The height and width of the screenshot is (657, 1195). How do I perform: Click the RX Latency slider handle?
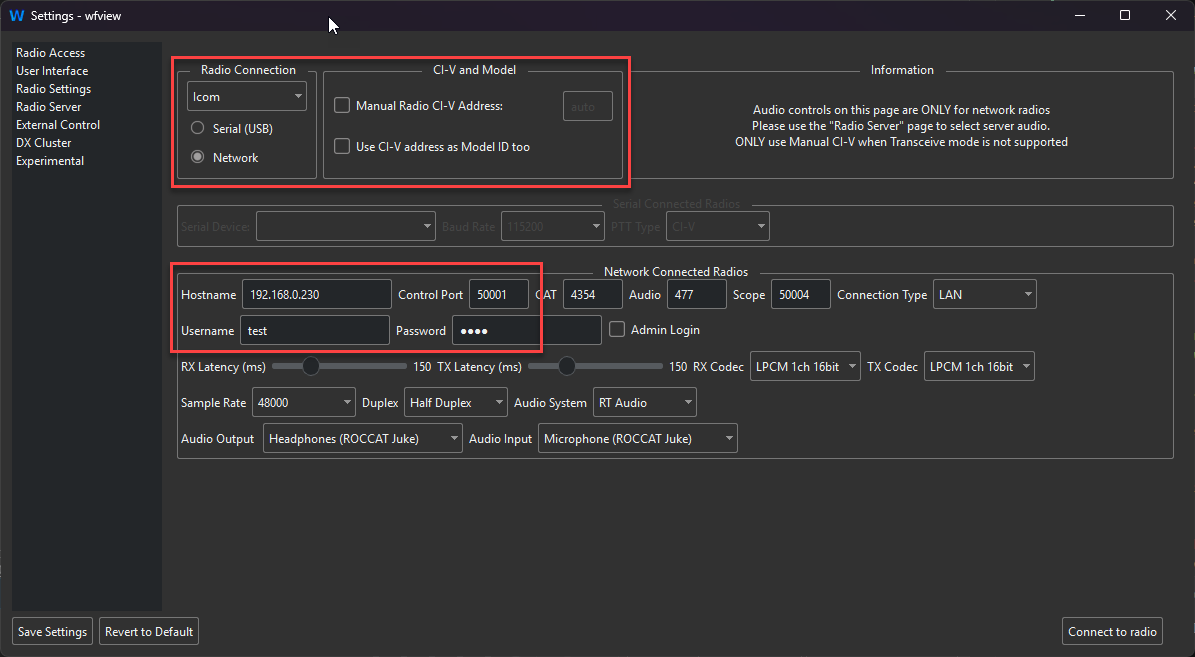point(310,367)
